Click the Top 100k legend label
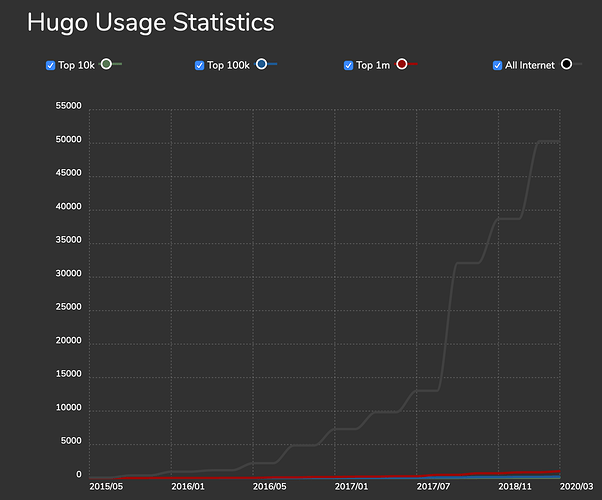This screenshot has width=602, height=500. [228, 66]
